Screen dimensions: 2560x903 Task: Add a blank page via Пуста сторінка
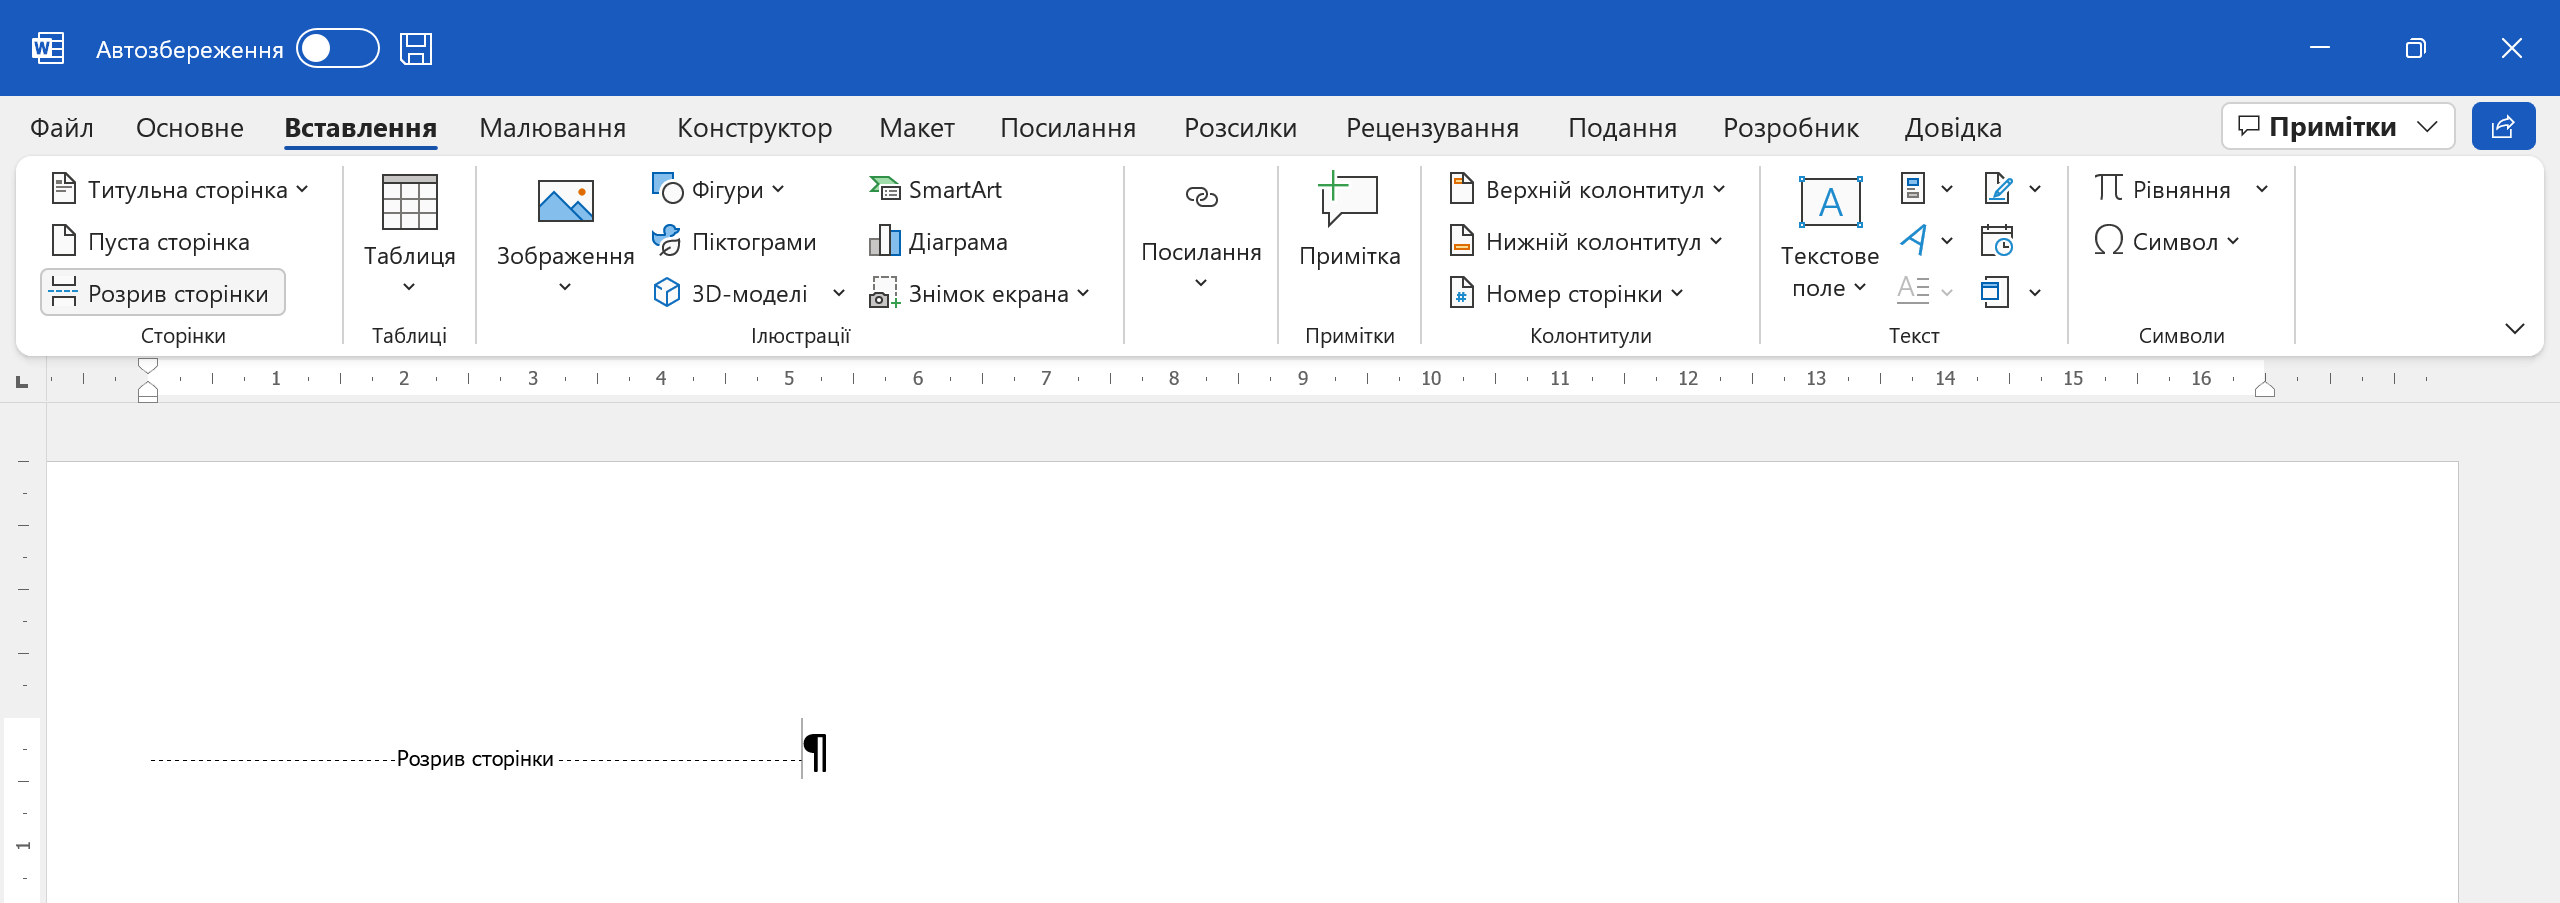coord(152,240)
